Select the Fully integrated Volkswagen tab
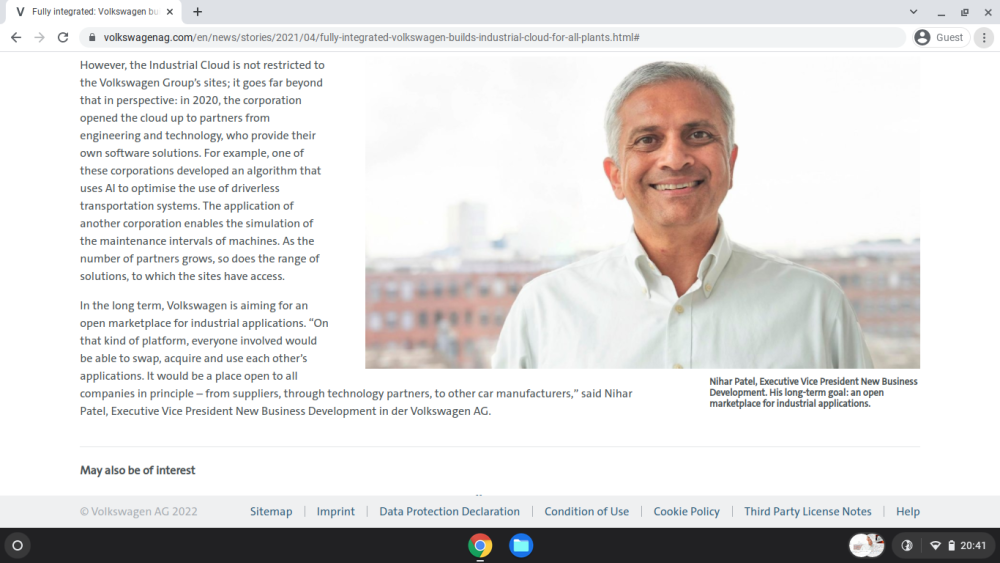The width and height of the screenshot is (1000, 563). pos(94,11)
